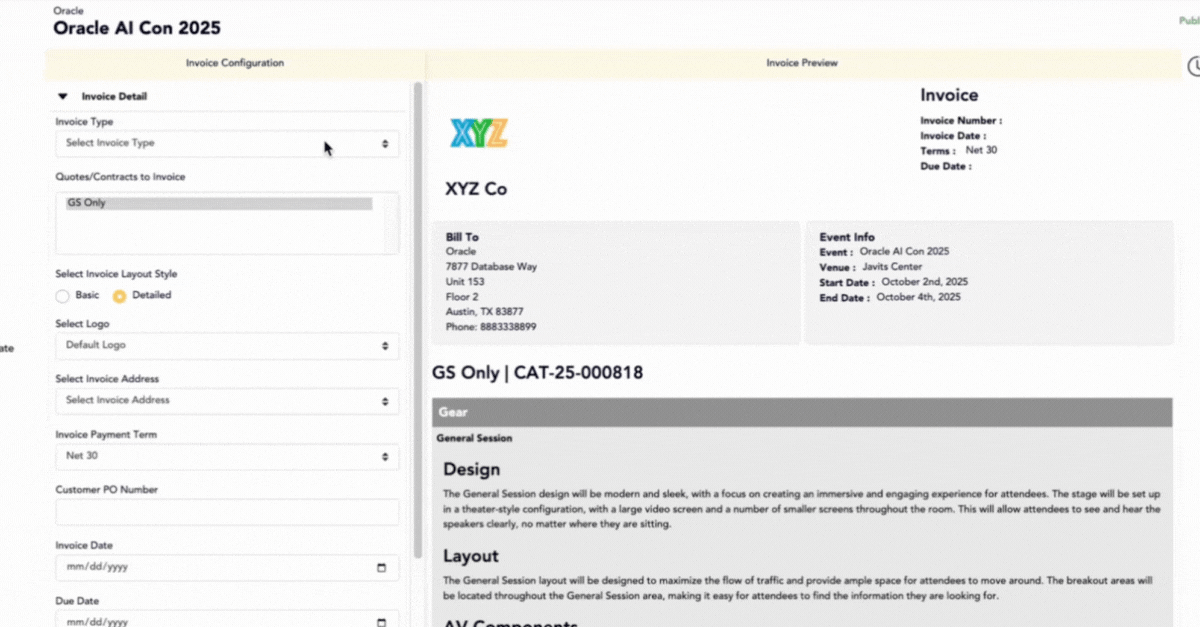Click the Oracle AI Con 2025 title

pyautogui.click(x=137, y=28)
